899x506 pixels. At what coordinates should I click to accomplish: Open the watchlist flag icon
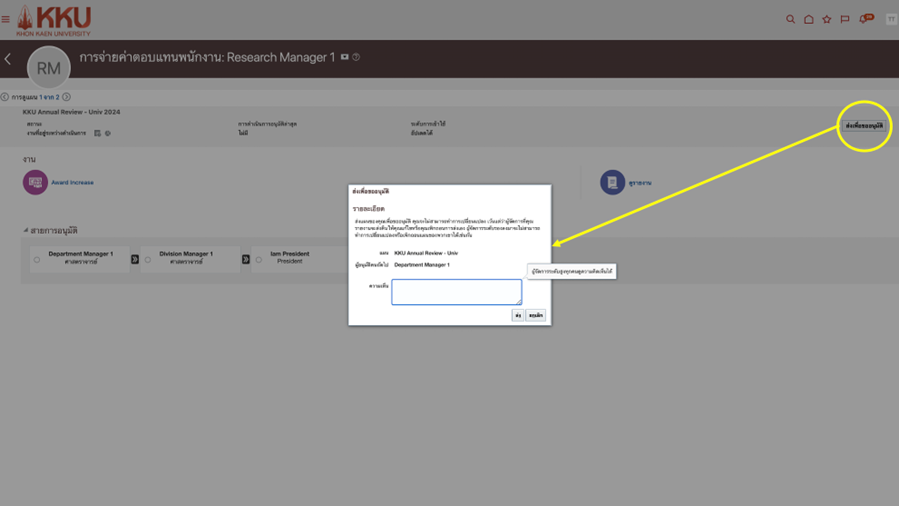click(x=845, y=19)
